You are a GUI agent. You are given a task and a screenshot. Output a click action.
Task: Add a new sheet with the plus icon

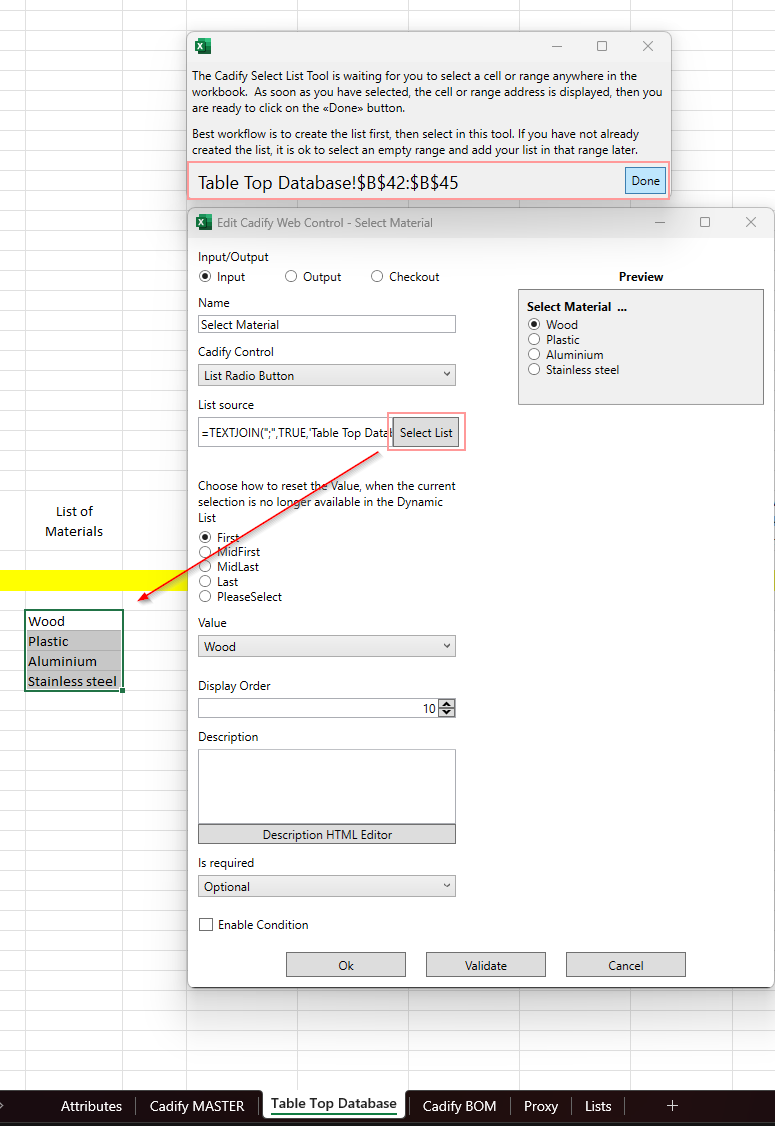click(x=672, y=1106)
